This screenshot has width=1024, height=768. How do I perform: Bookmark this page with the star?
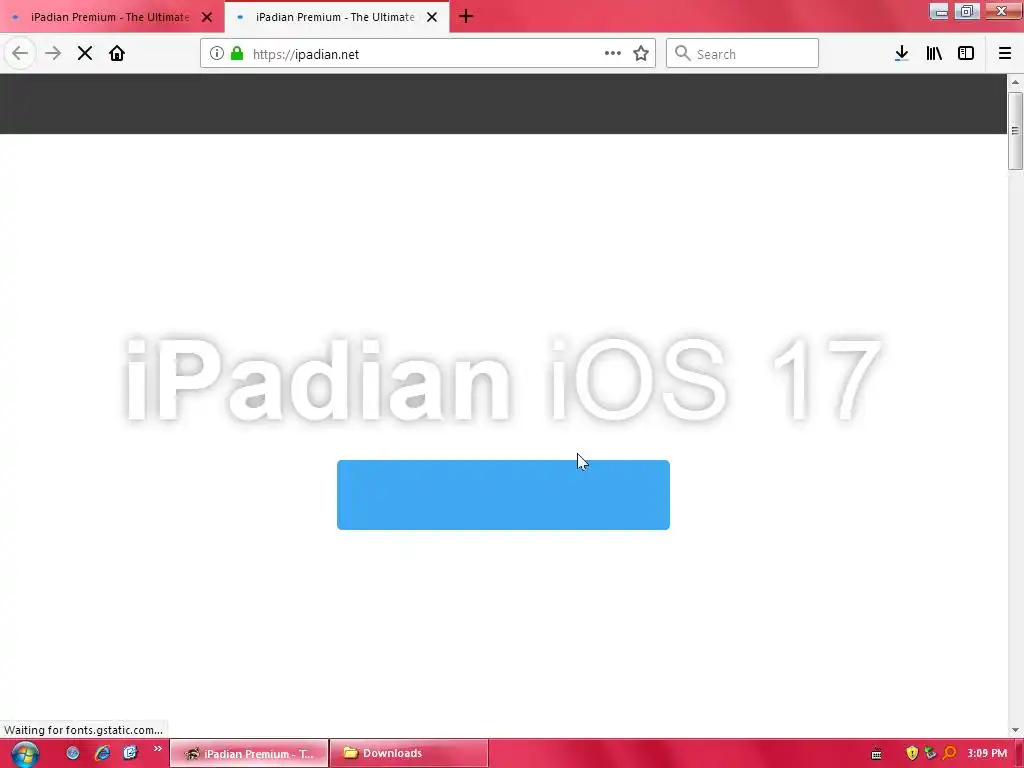(641, 54)
